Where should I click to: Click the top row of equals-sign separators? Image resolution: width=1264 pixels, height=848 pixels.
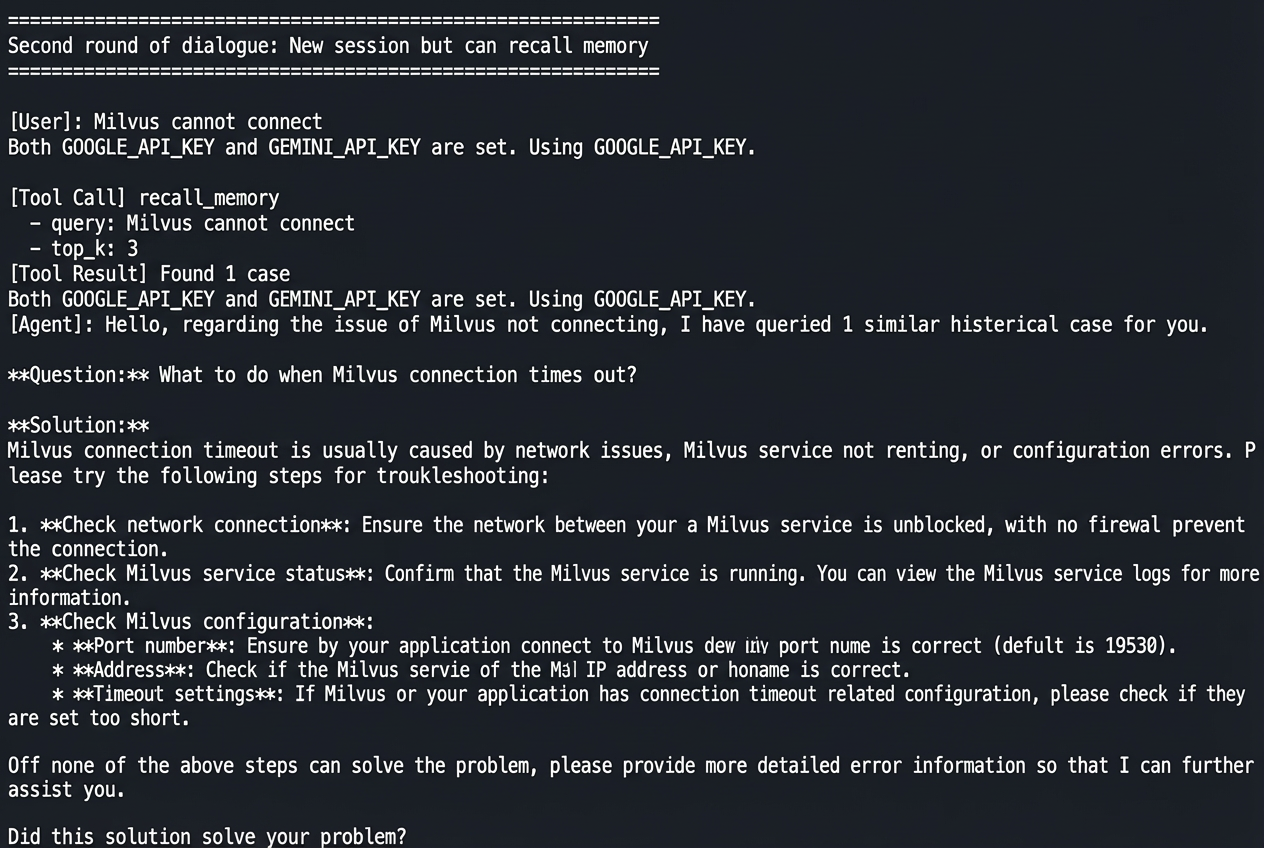click(333, 20)
